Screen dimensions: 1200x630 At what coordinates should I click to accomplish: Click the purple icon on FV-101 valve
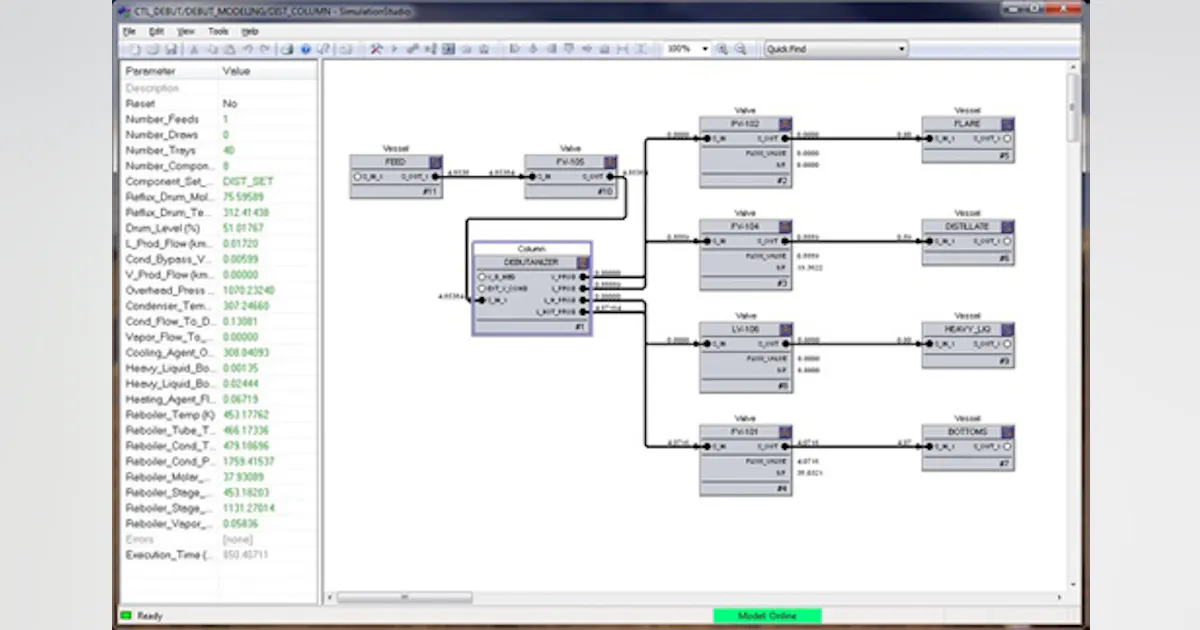[x=785, y=431]
